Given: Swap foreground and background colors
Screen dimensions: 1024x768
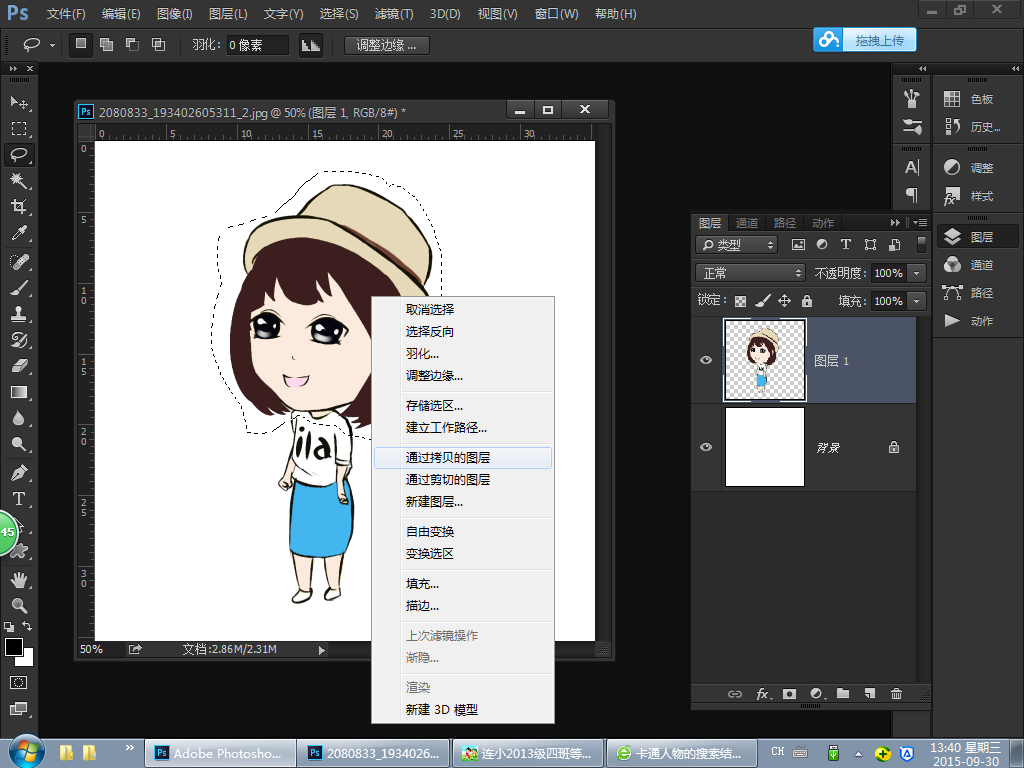Looking at the screenshot, I should coord(27,626).
